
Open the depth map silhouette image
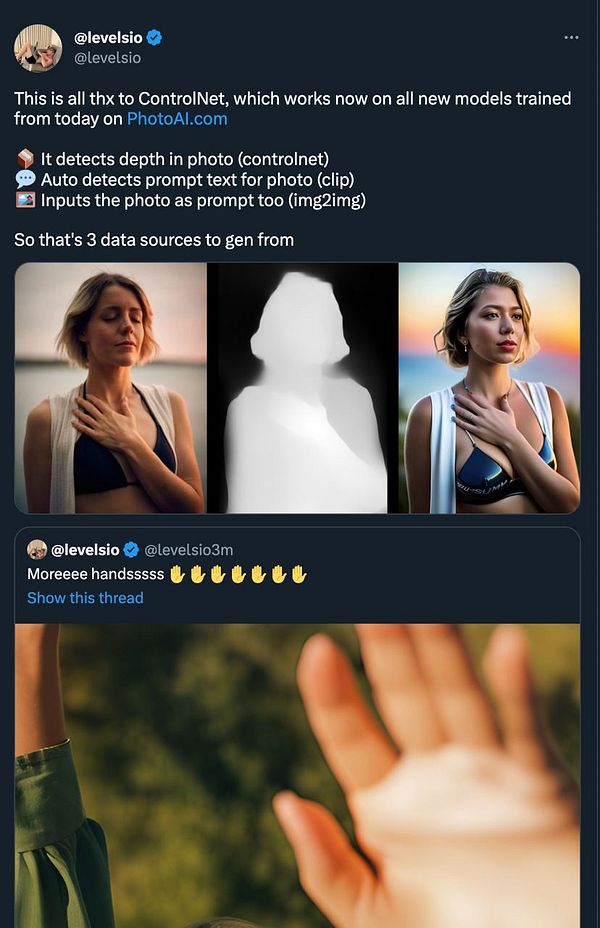point(303,388)
